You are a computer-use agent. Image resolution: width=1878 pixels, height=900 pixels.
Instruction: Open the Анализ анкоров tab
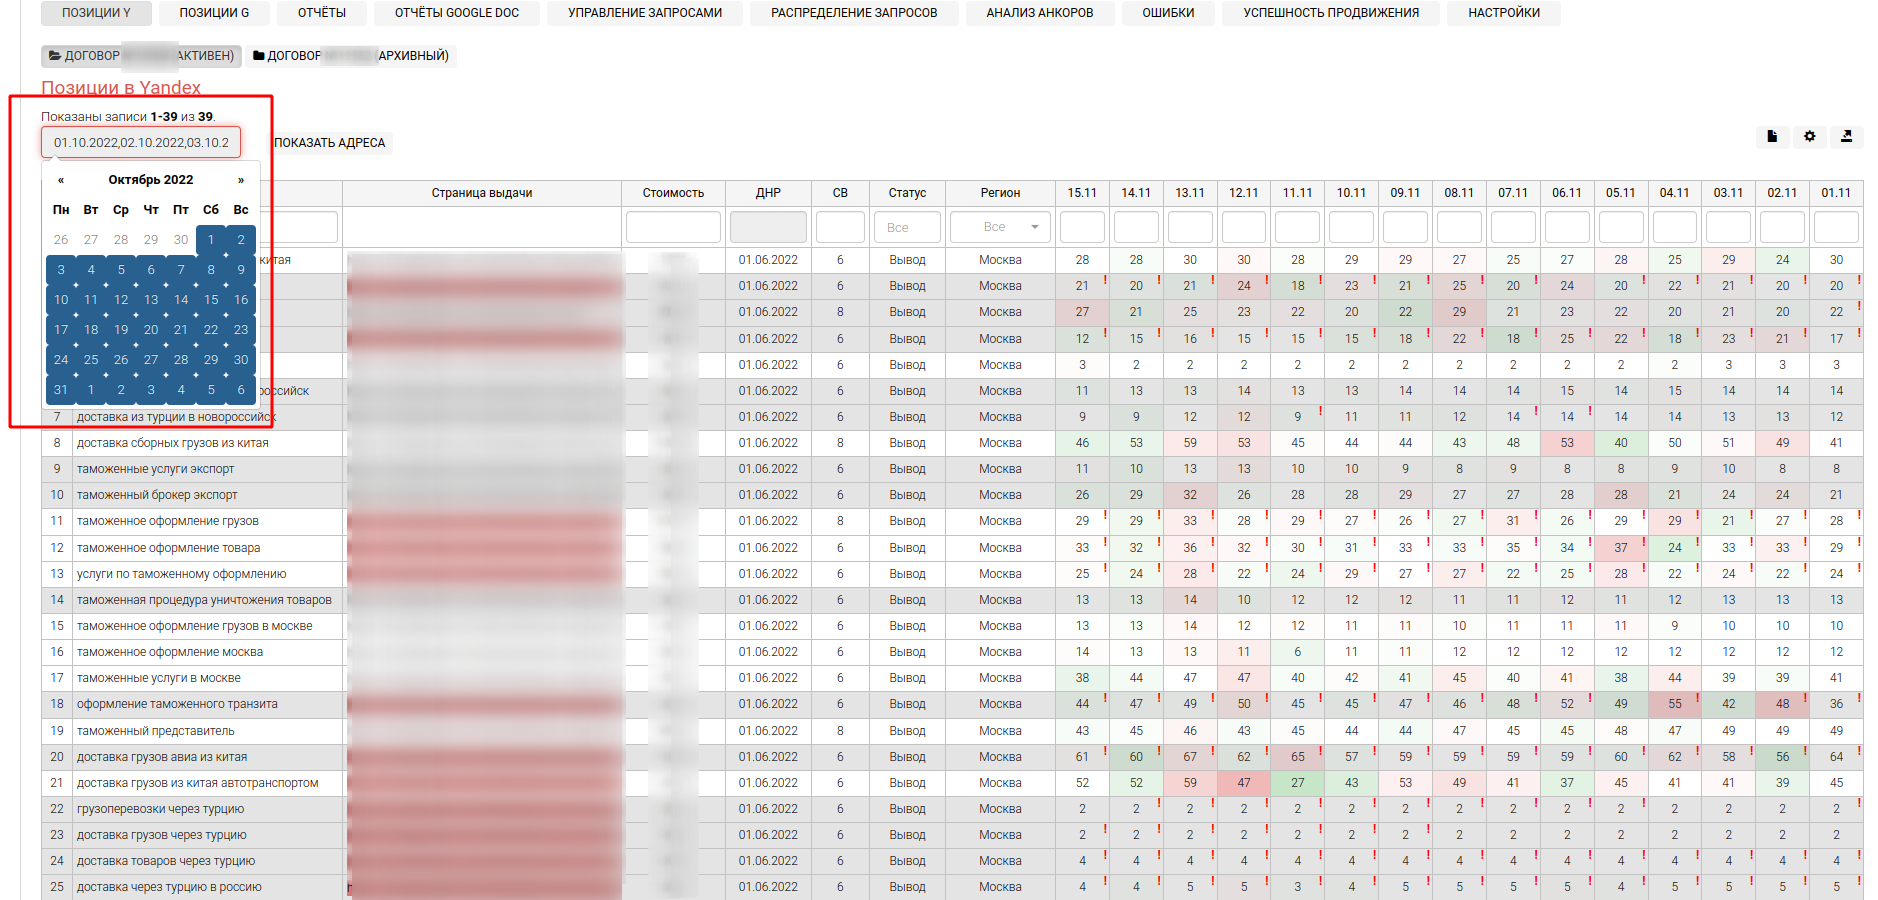tap(1039, 13)
